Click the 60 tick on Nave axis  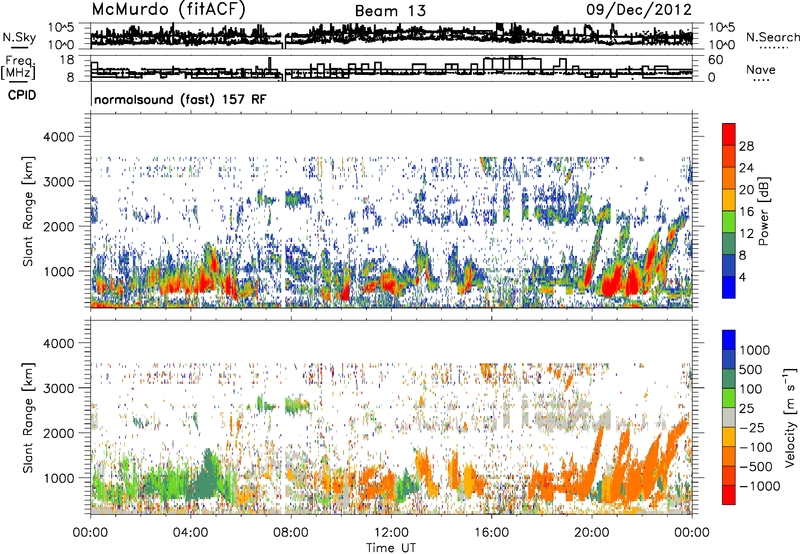(716, 60)
